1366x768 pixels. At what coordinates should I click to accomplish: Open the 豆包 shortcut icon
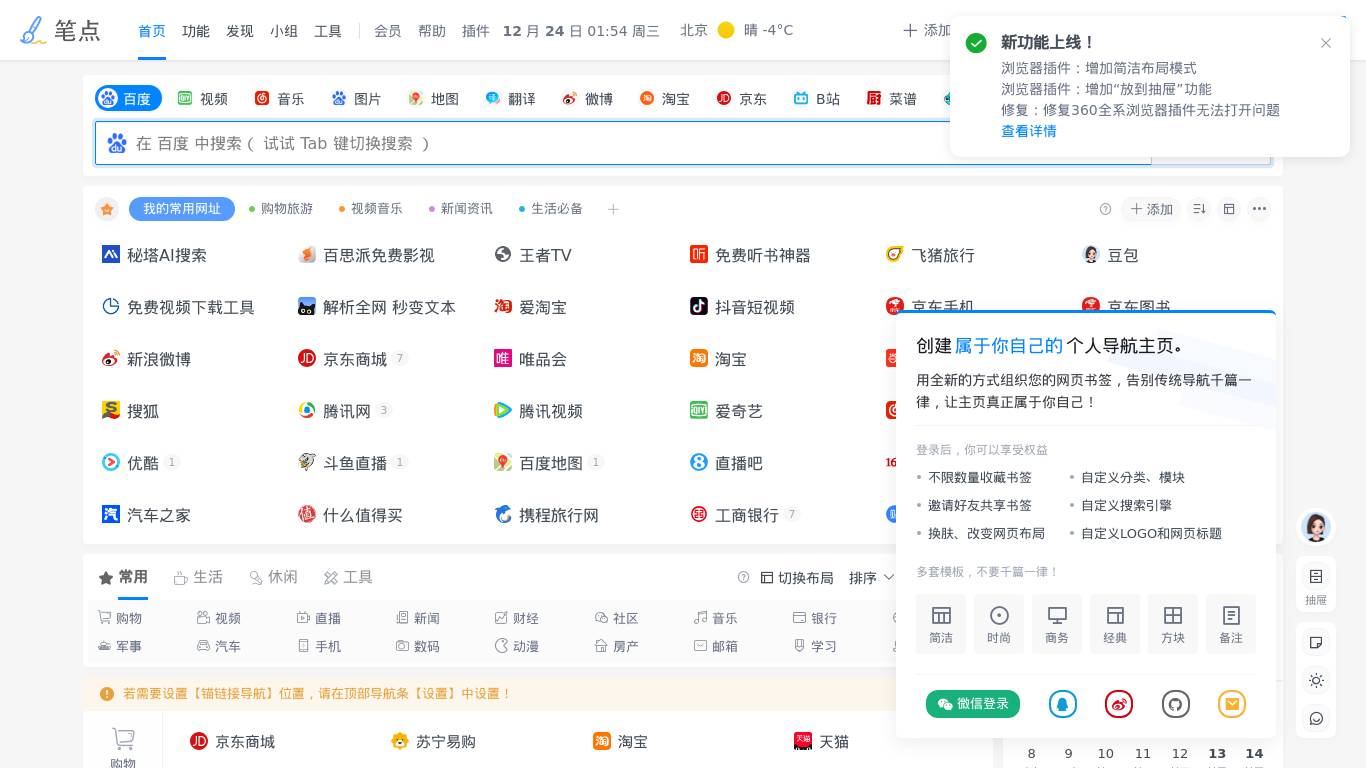click(1091, 255)
